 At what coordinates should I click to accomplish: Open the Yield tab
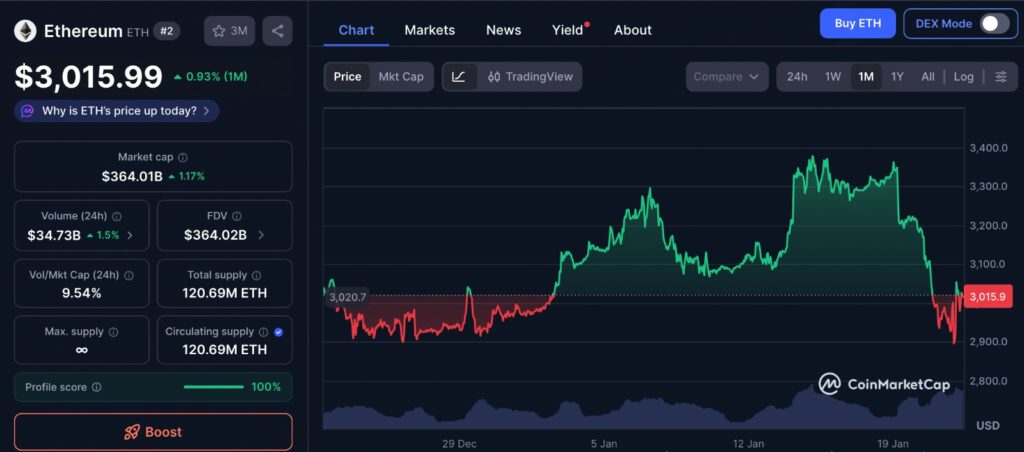[568, 30]
